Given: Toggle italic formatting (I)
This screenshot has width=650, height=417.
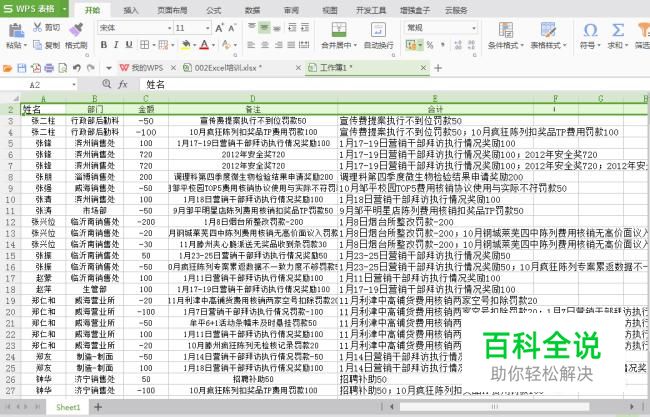Looking at the screenshot, I should (116, 45).
